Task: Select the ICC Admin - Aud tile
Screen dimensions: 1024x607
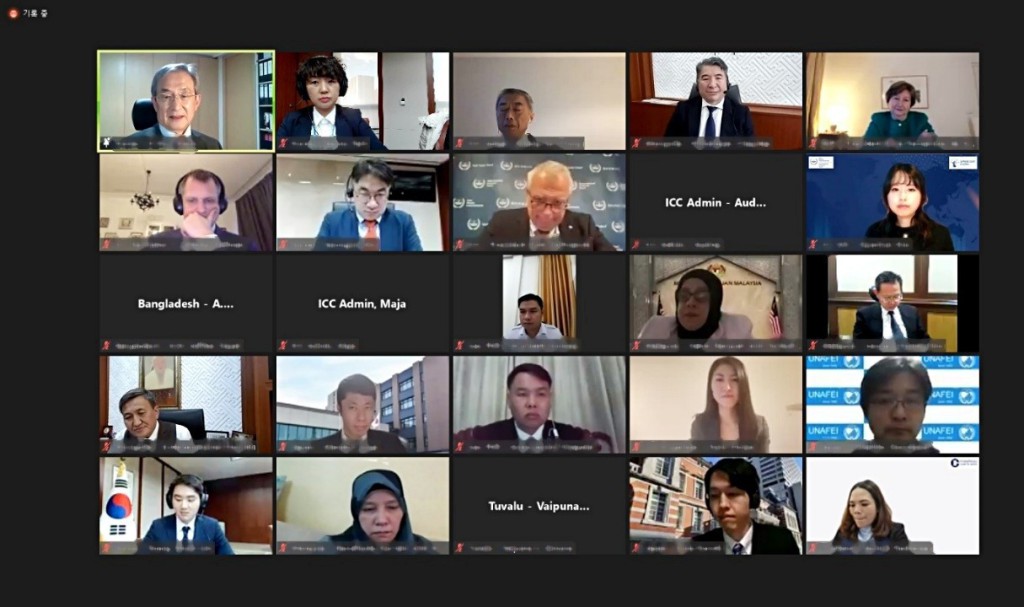Action: [x=716, y=203]
